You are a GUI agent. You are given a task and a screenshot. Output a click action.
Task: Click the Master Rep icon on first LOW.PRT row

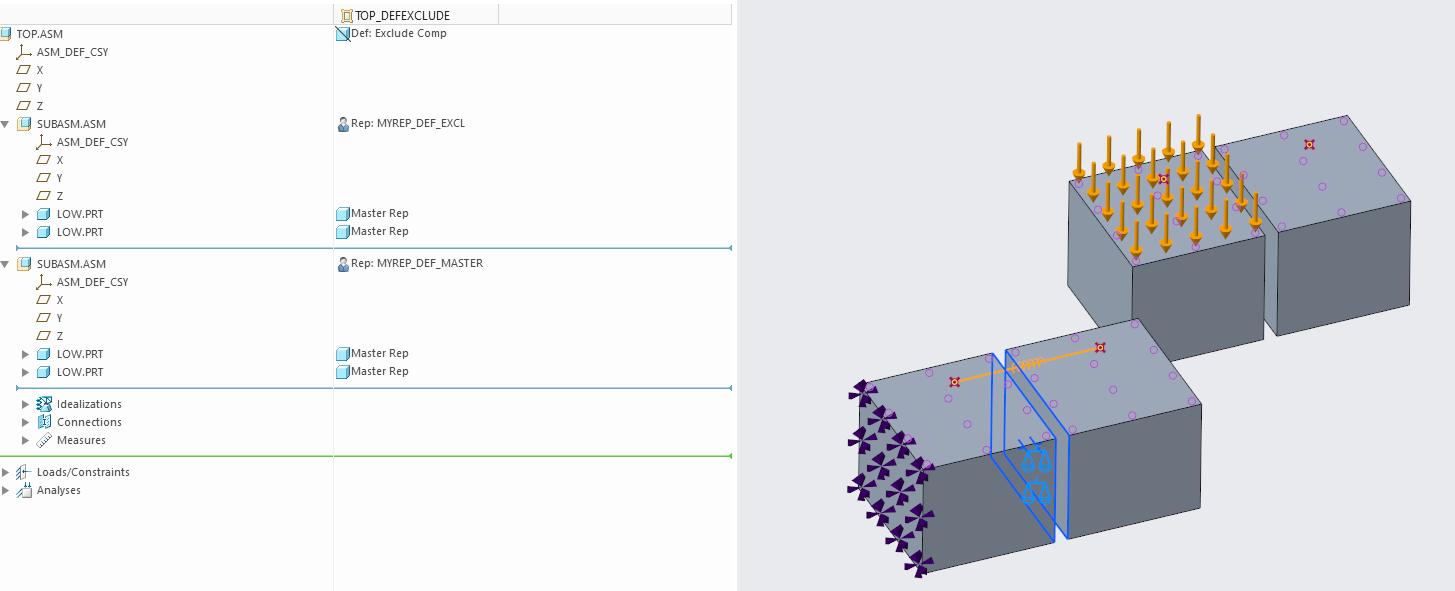click(x=342, y=213)
